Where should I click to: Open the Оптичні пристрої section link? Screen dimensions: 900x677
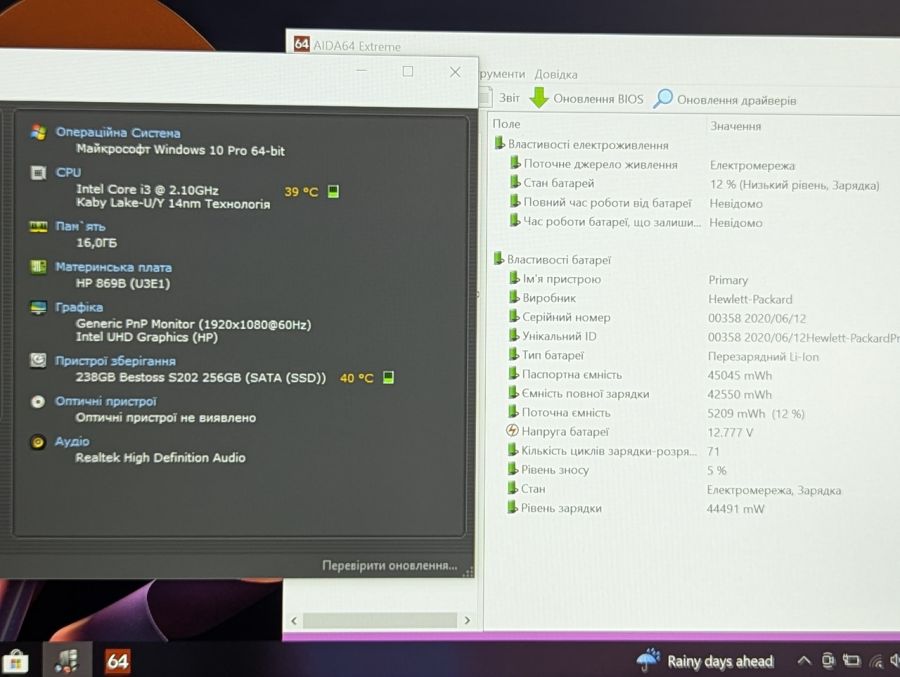tap(105, 401)
